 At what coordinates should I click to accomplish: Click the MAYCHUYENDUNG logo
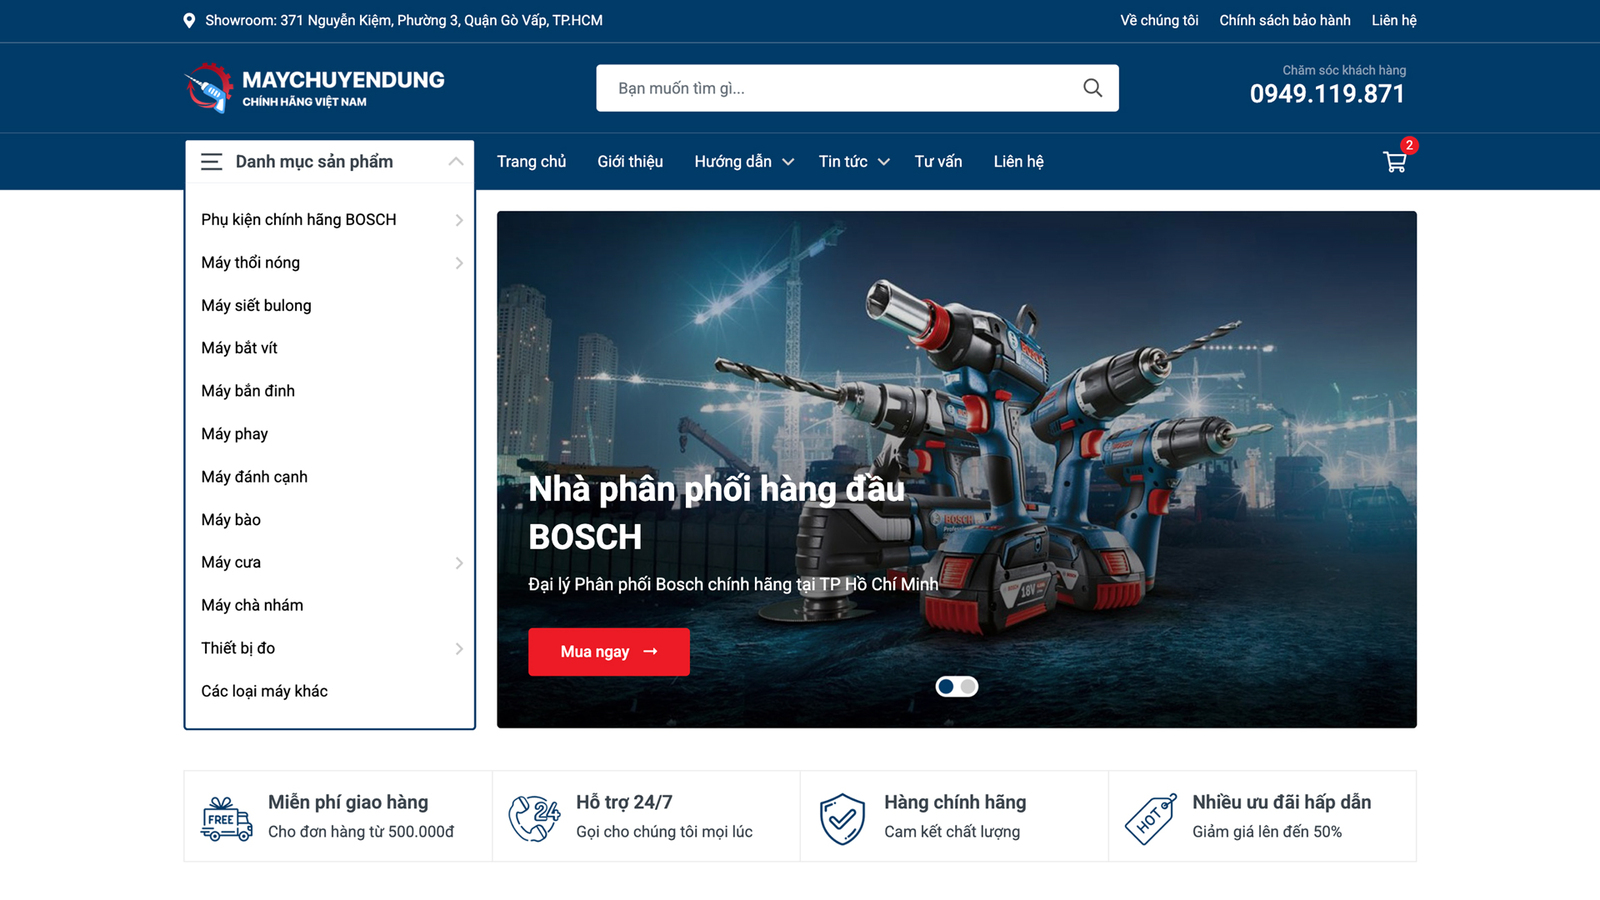315,88
